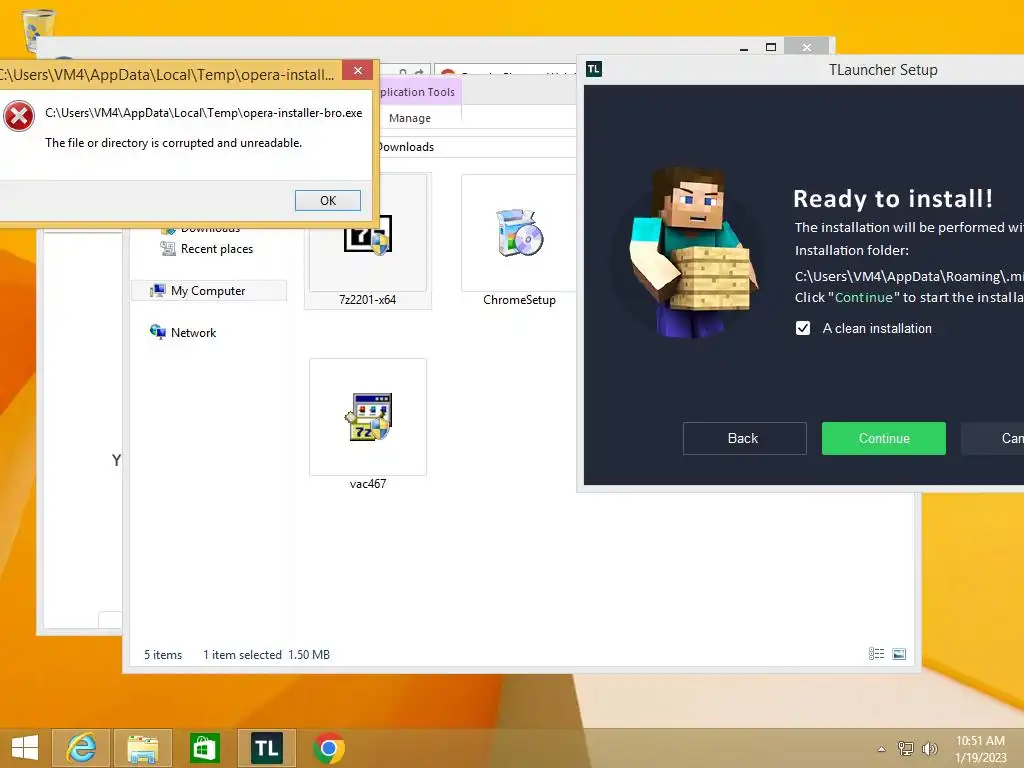
Task: Close the opera-installer error dialog
Action: point(357,71)
